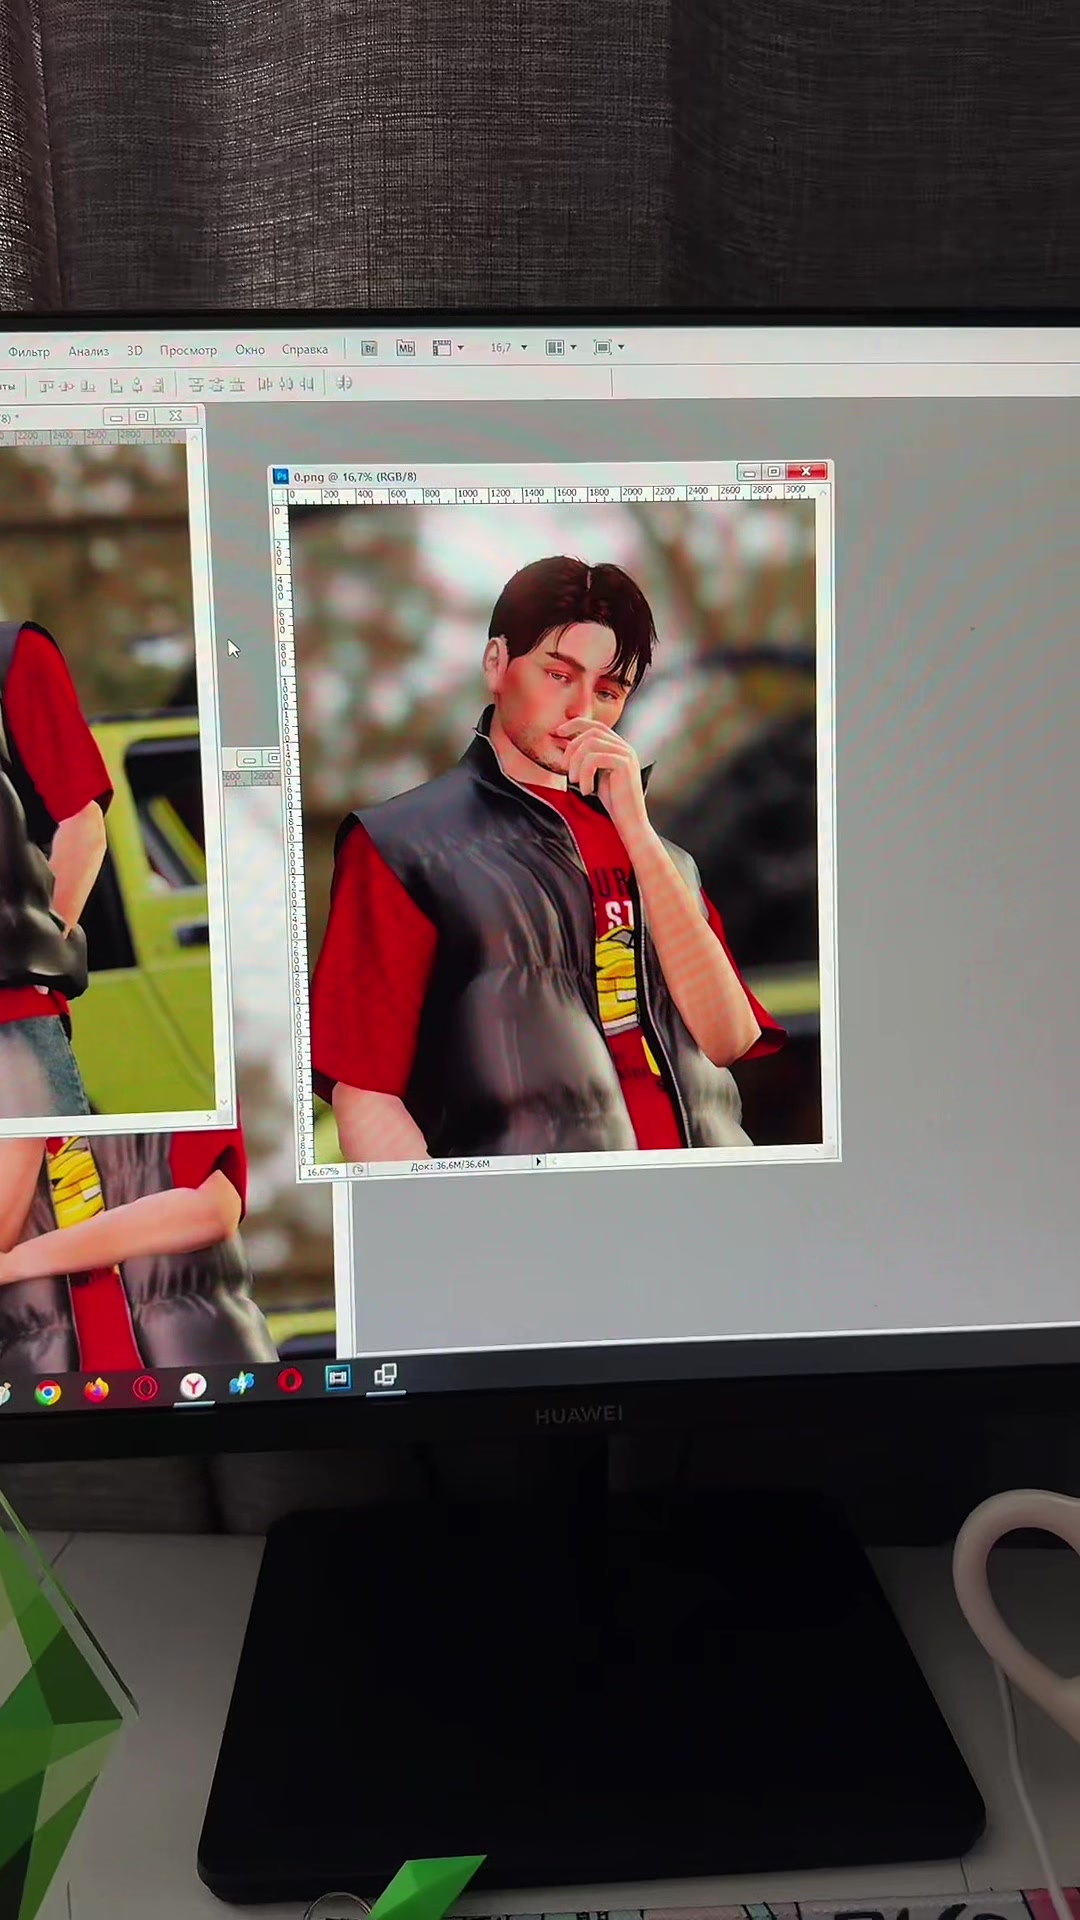The height and width of the screenshot is (1920, 1080).
Task: Distribute bottom edges in options bar
Action: coord(237,385)
